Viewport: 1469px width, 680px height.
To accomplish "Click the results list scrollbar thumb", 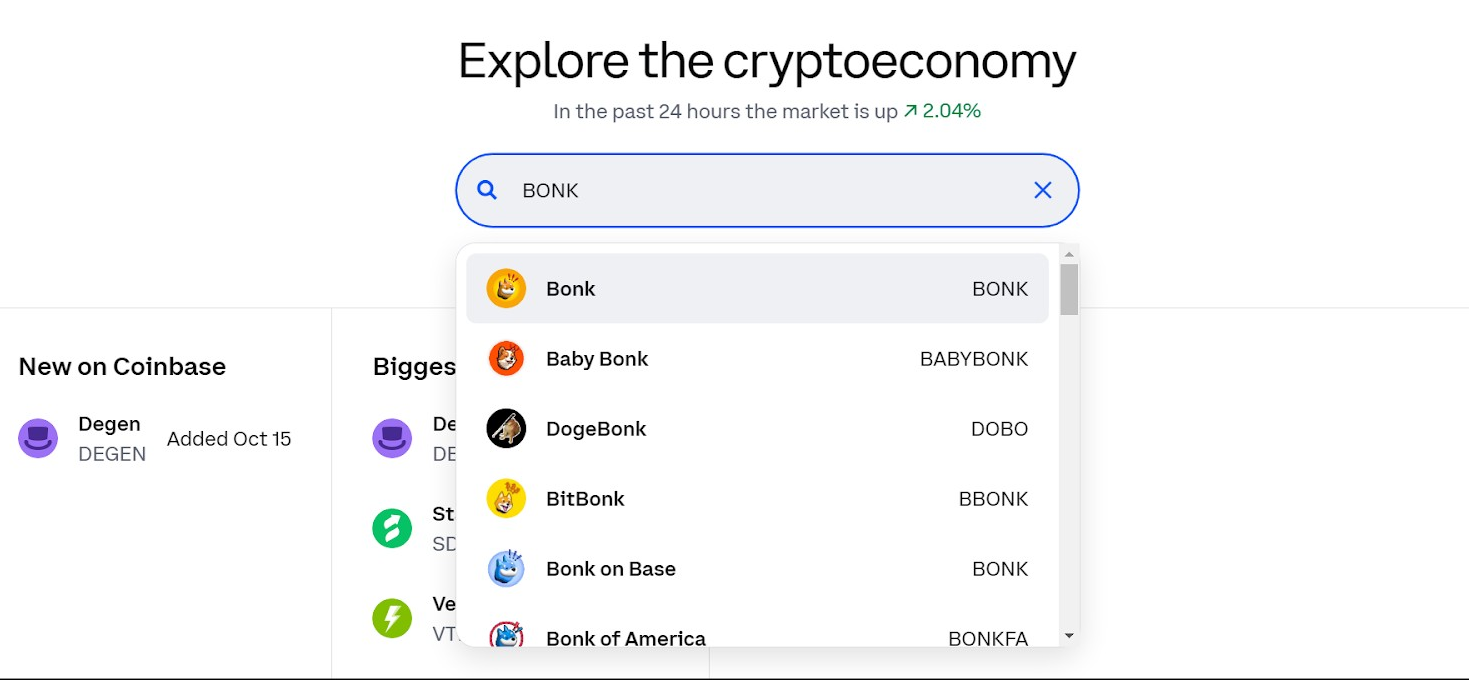I will point(1069,289).
